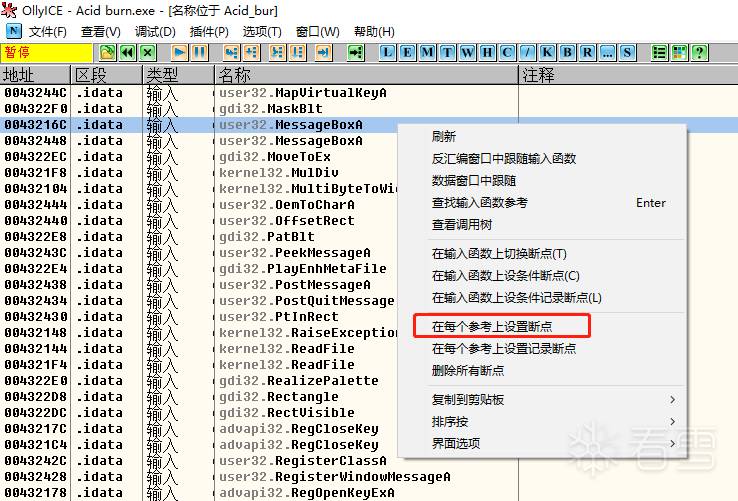
Task: Select MessageBoxA row at address 00432448
Action: point(200,141)
